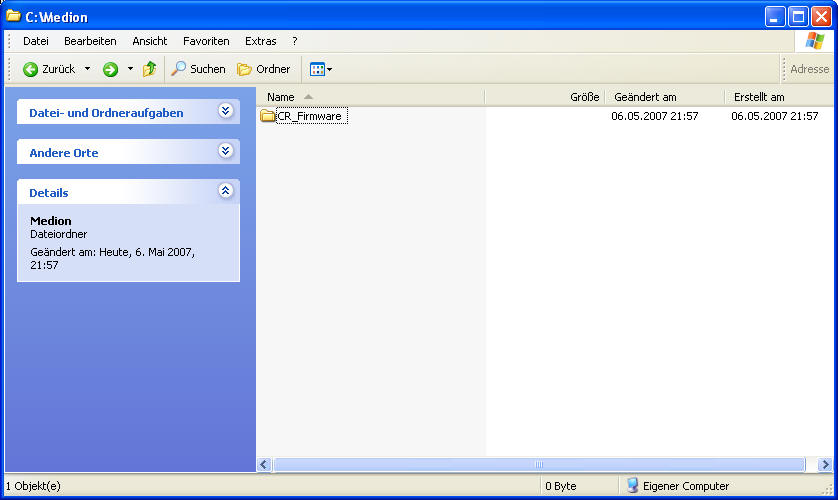Click the CR_Firmware created date under Erstellt am
This screenshot has height=500, width=838.
(x=774, y=116)
